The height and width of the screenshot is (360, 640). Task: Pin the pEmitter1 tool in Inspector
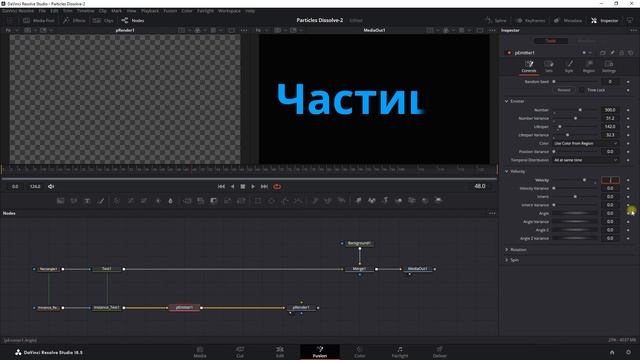612,53
